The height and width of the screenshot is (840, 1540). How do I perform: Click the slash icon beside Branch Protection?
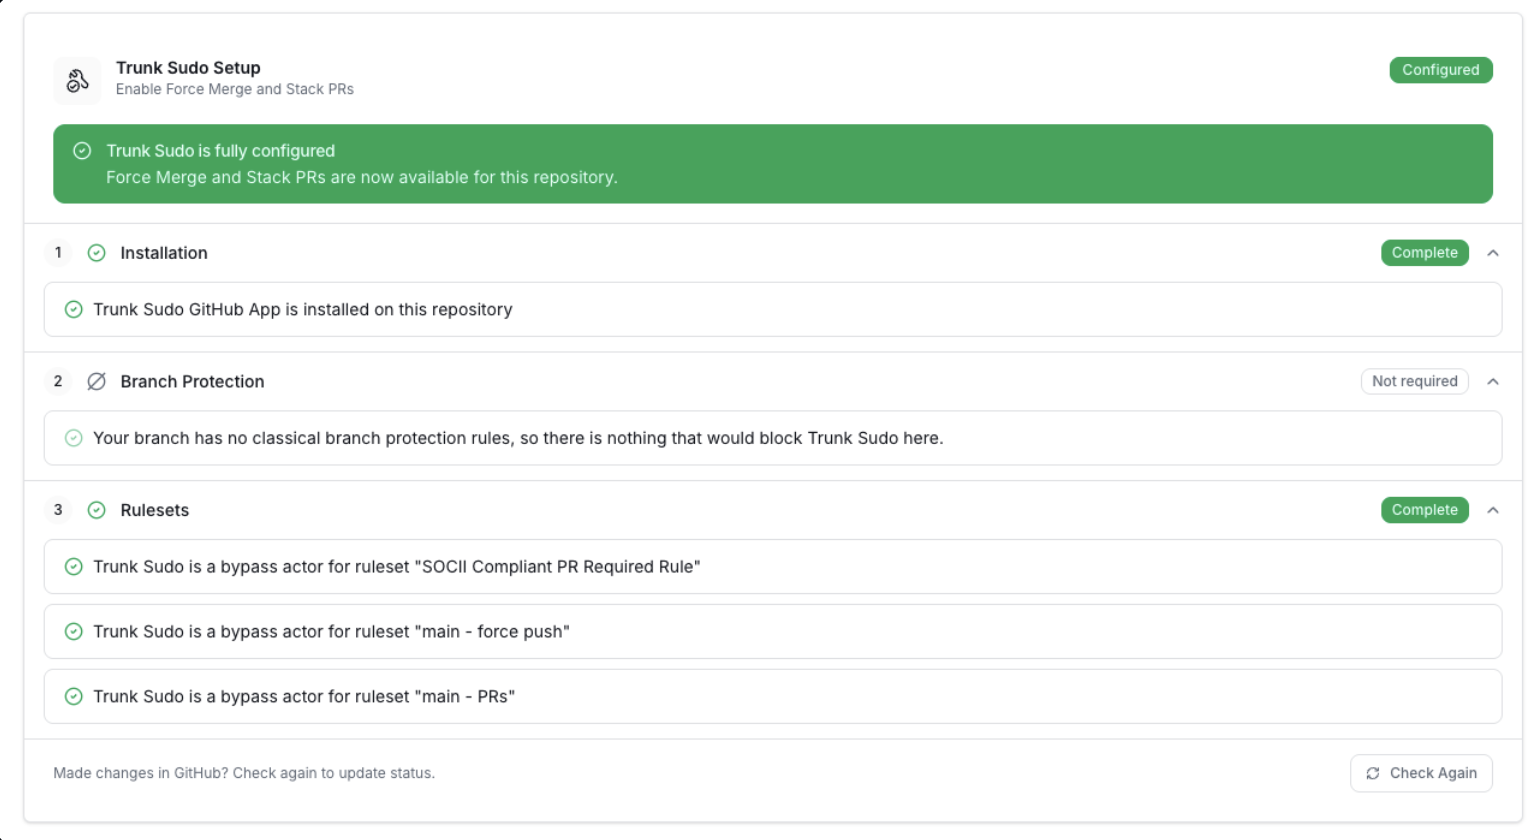click(96, 381)
